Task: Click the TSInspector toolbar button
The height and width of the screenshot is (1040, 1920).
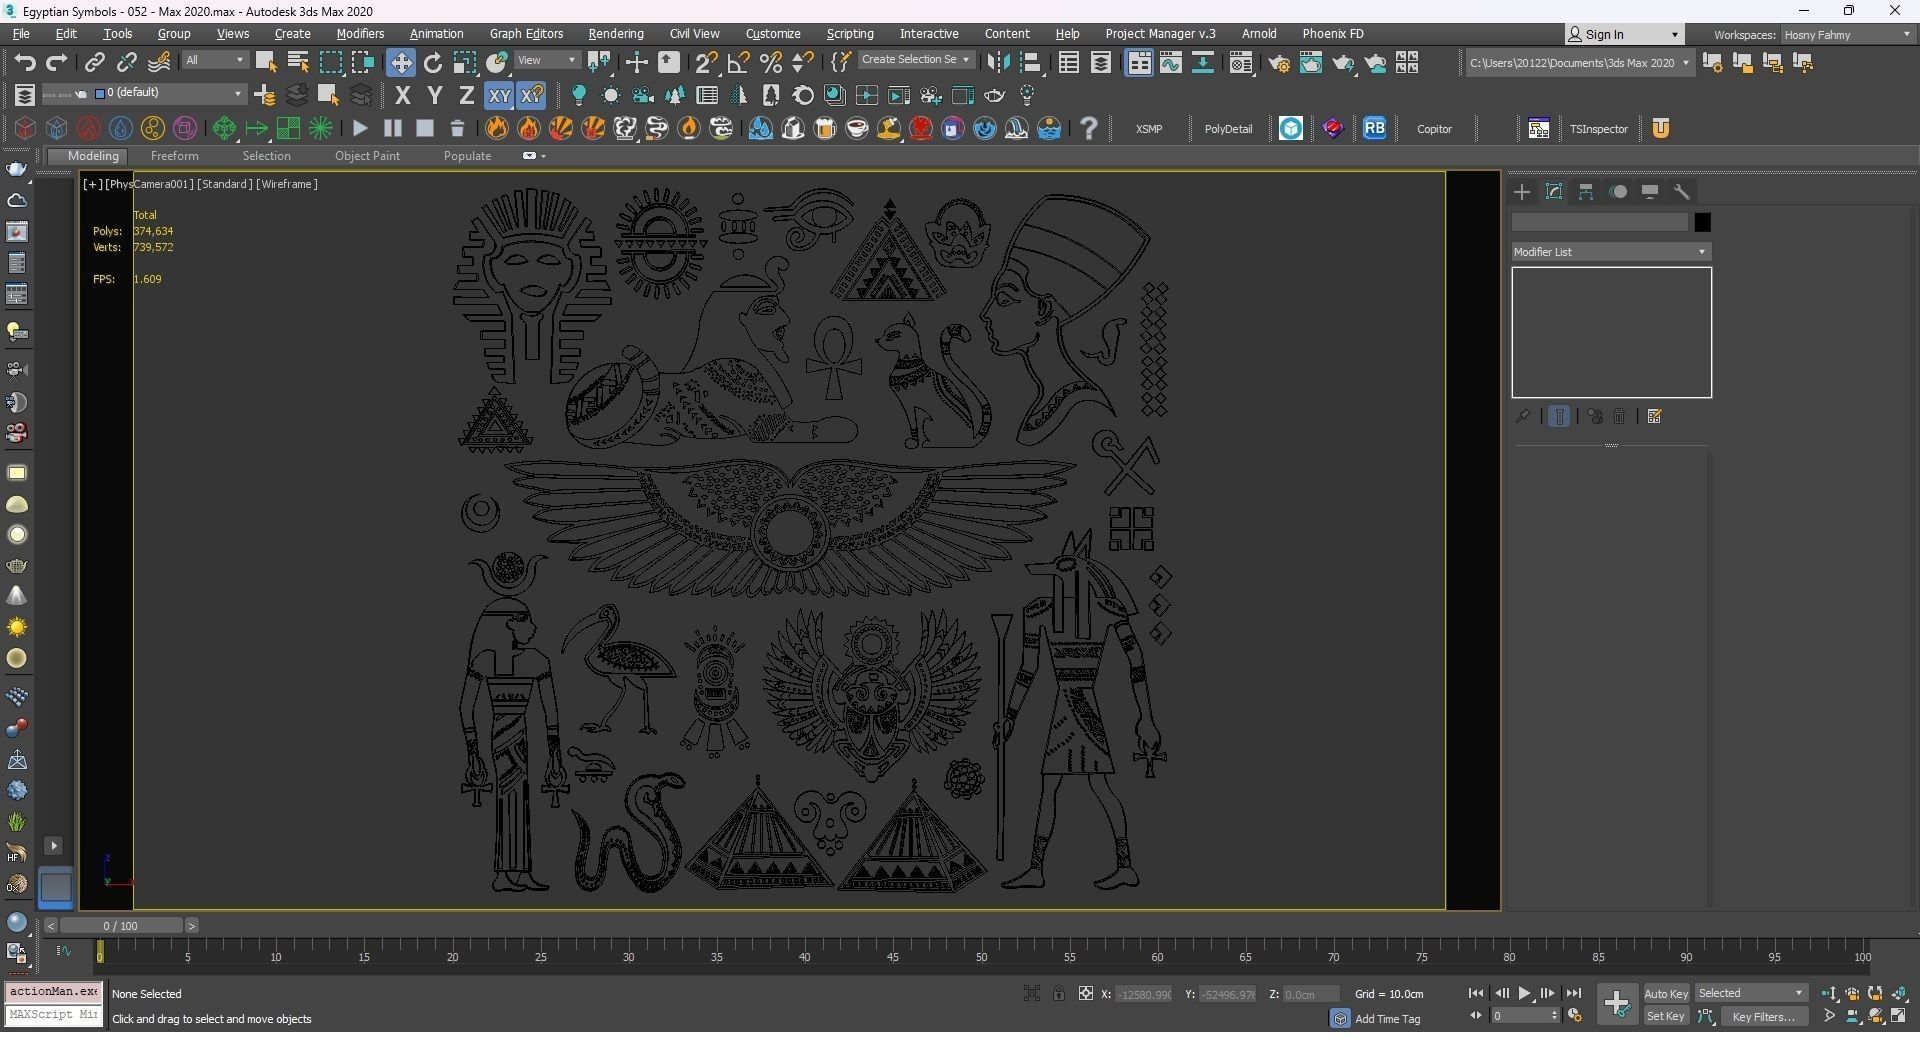Action: (x=1598, y=129)
